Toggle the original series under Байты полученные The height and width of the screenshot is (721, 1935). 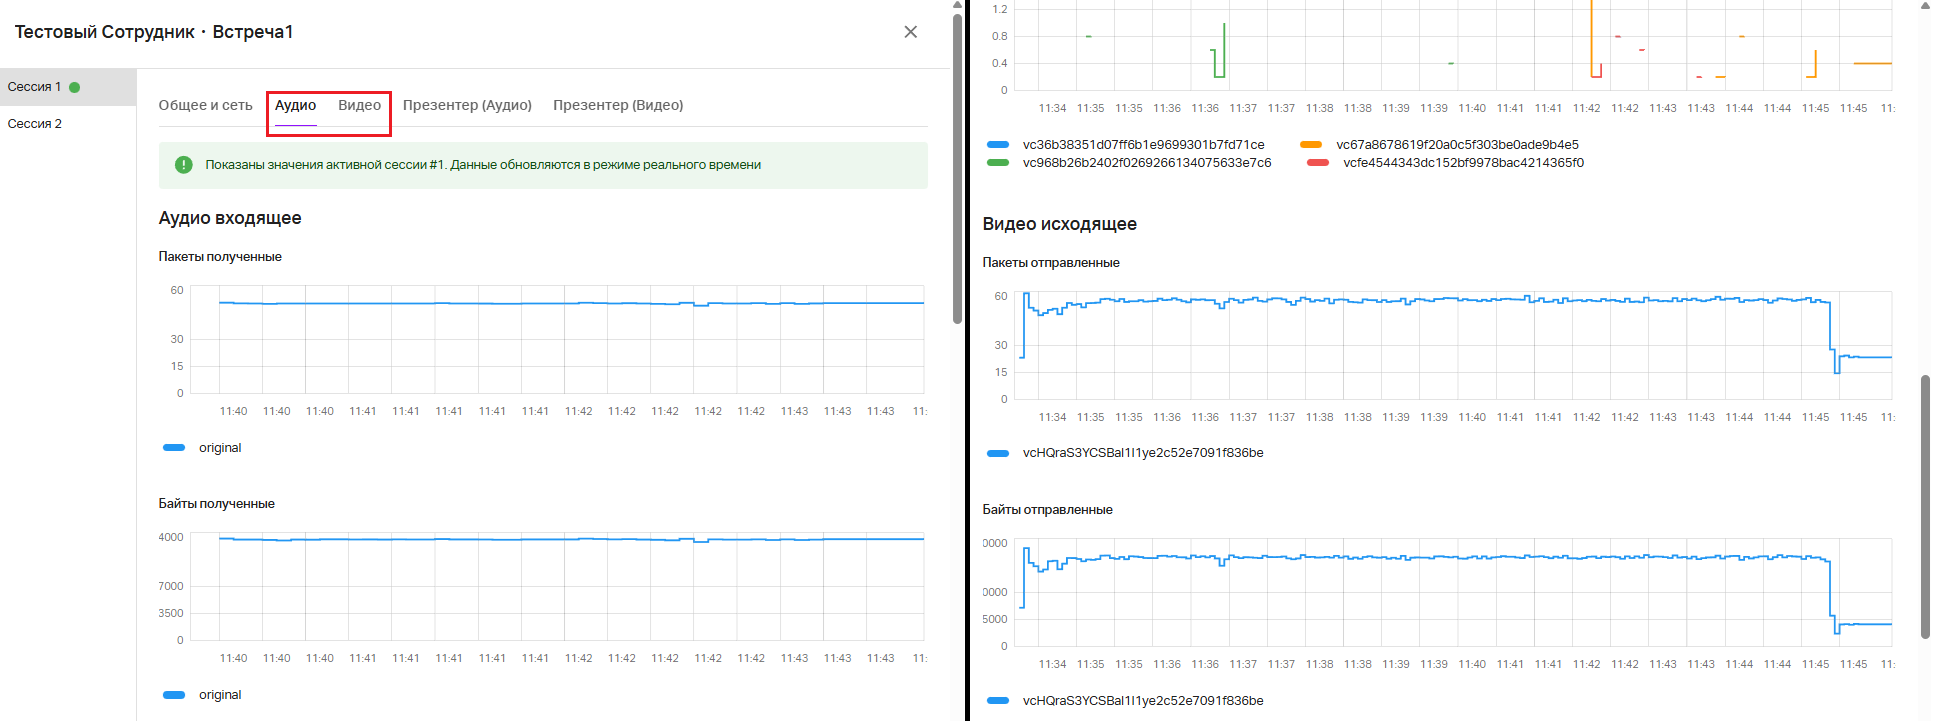(x=174, y=695)
